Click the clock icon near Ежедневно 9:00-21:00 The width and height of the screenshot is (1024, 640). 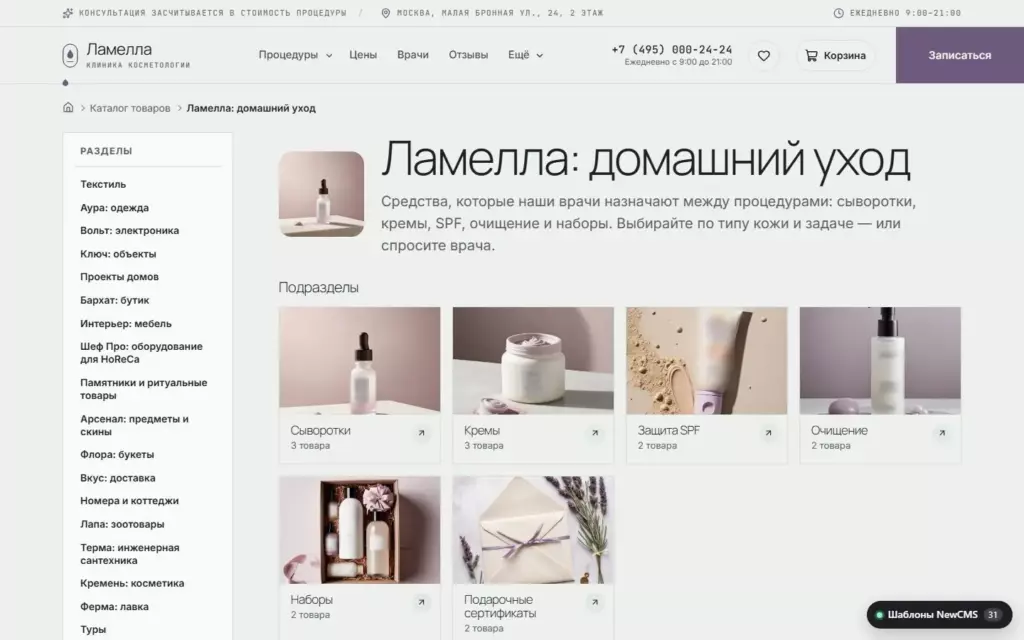(839, 13)
